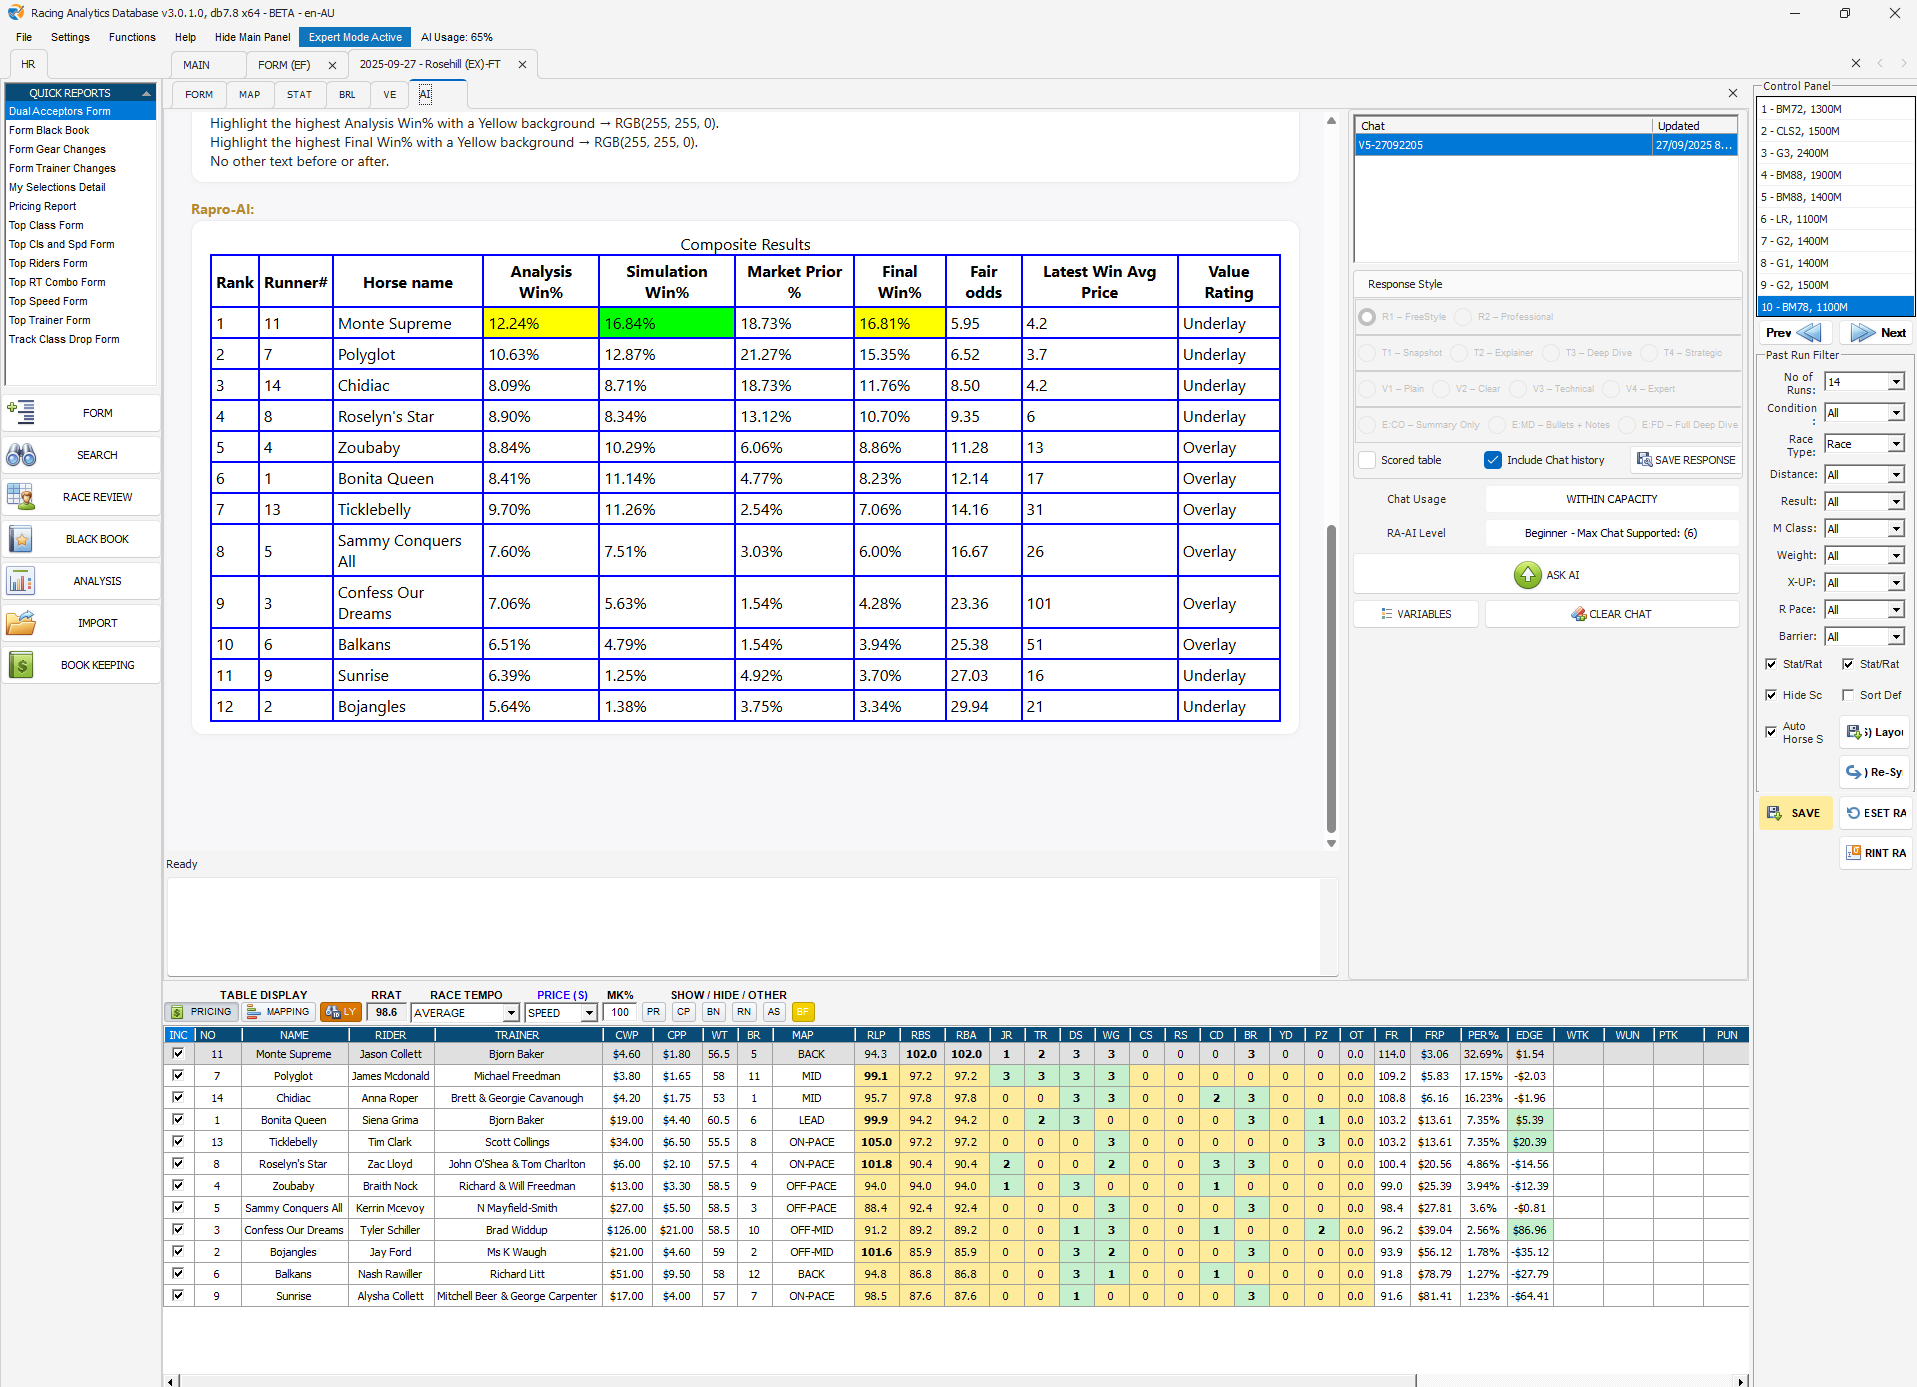The width and height of the screenshot is (1917, 1387).
Task: Select race 8 - G1, 1400M in list
Action: (1834, 263)
